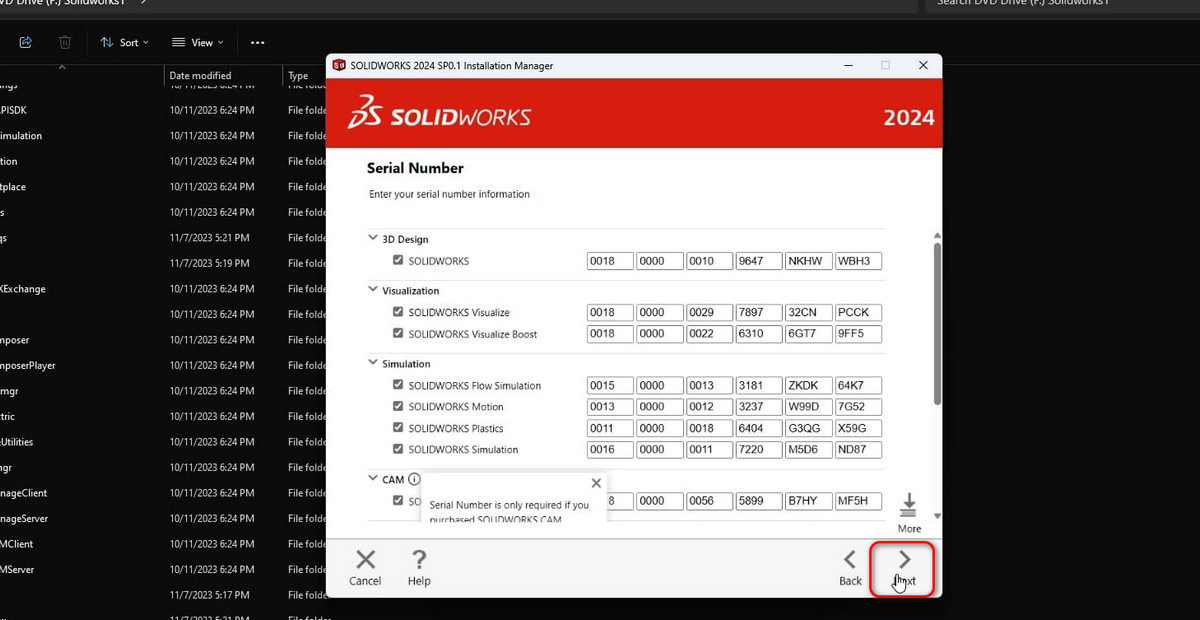Uncheck the SOLIDWORKS 3D Design checkbox
Viewport: 1200px width, 620px height.
(398, 260)
